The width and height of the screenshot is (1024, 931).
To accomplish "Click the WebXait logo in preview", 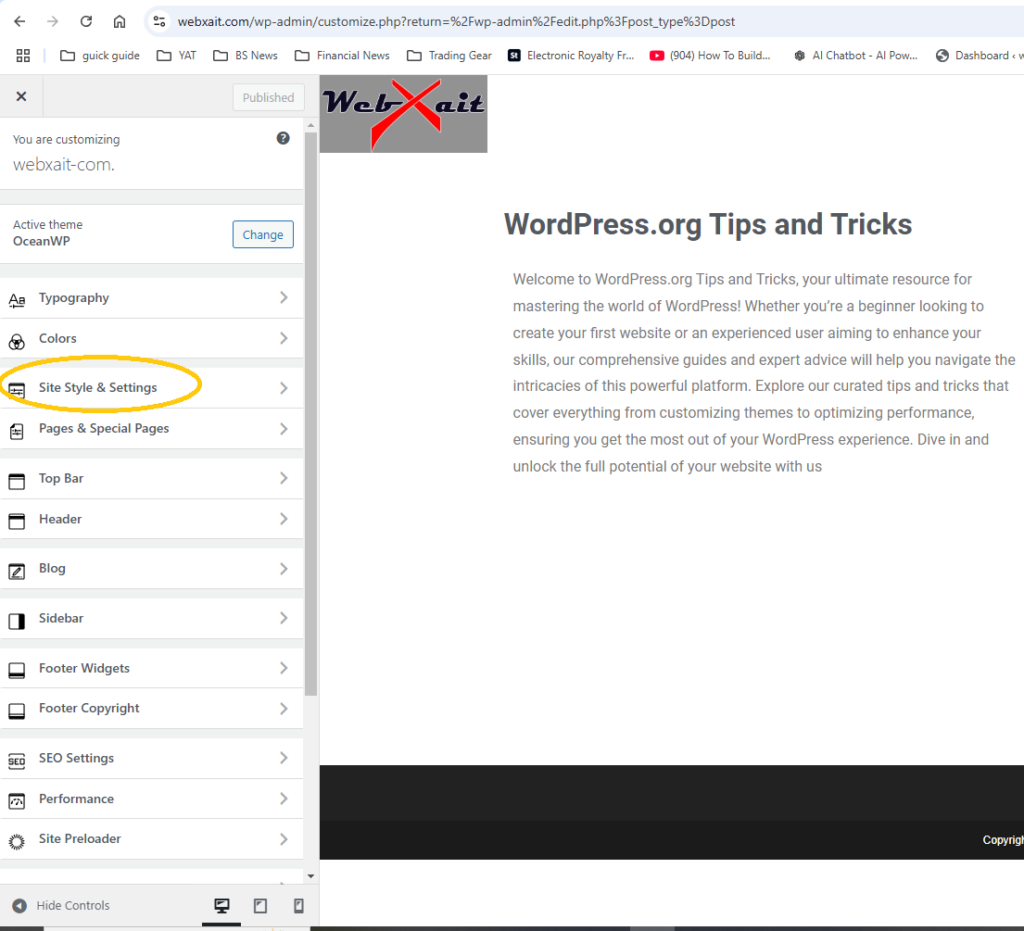I will [x=404, y=114].
